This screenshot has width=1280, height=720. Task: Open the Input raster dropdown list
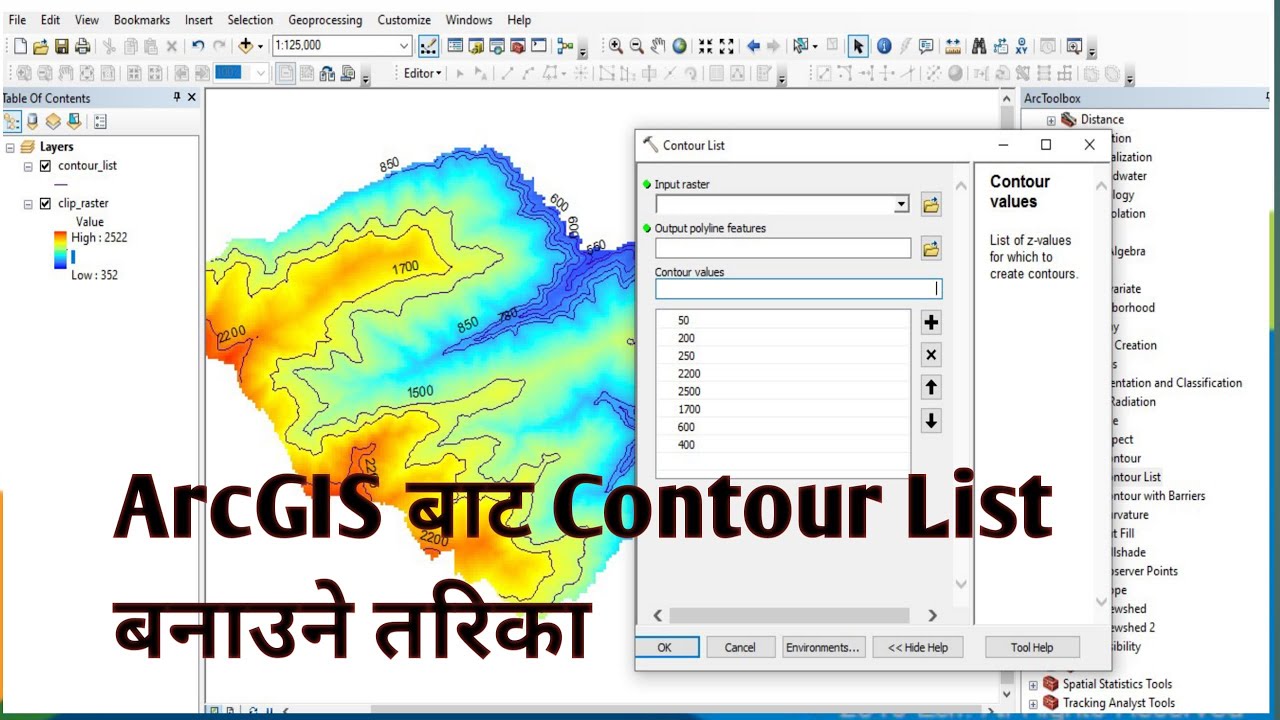(x=902, y=205)
